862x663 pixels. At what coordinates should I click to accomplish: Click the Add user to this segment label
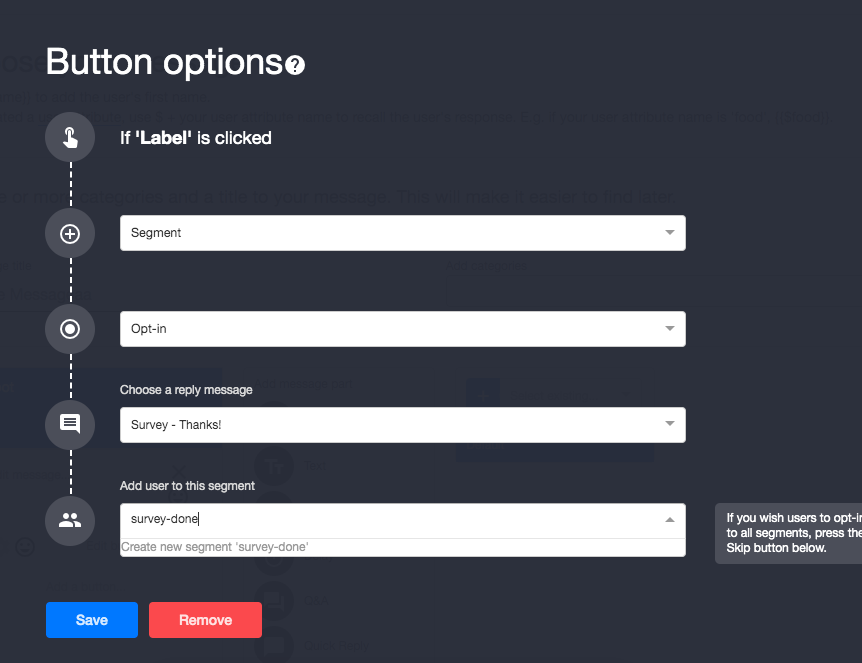coord(187,486)
